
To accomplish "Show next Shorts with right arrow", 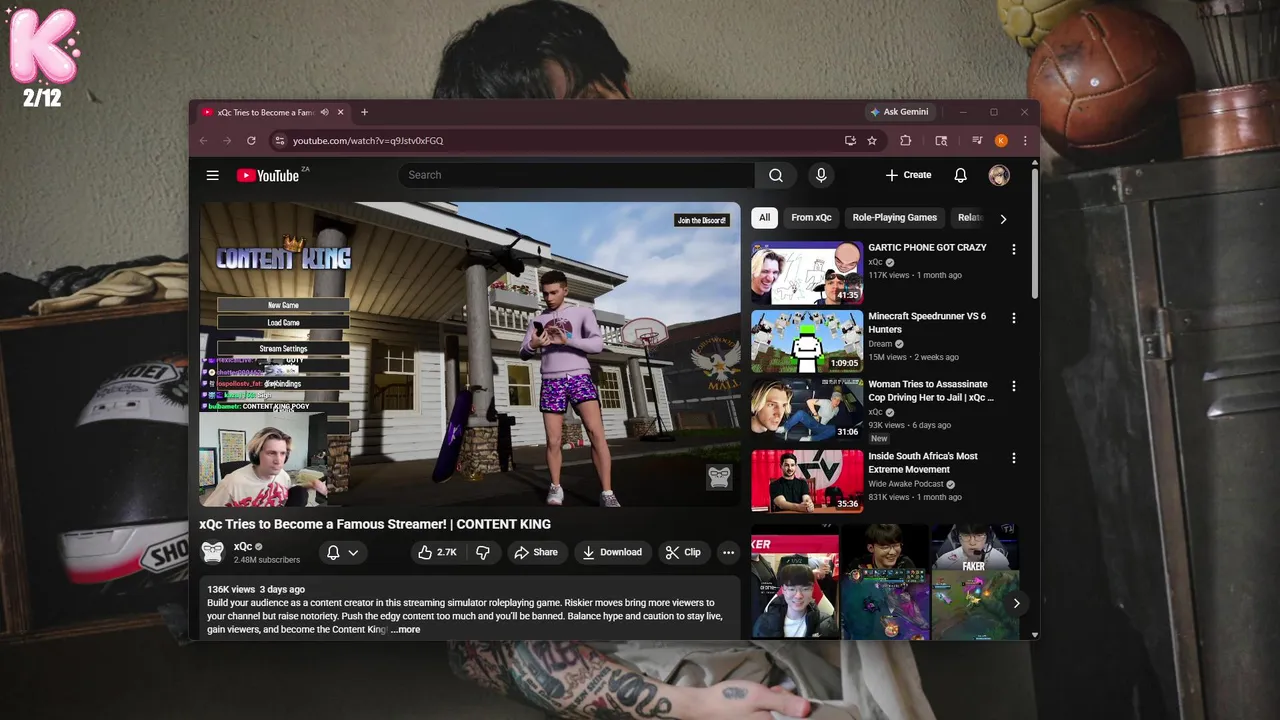I will pos(1016,603).
